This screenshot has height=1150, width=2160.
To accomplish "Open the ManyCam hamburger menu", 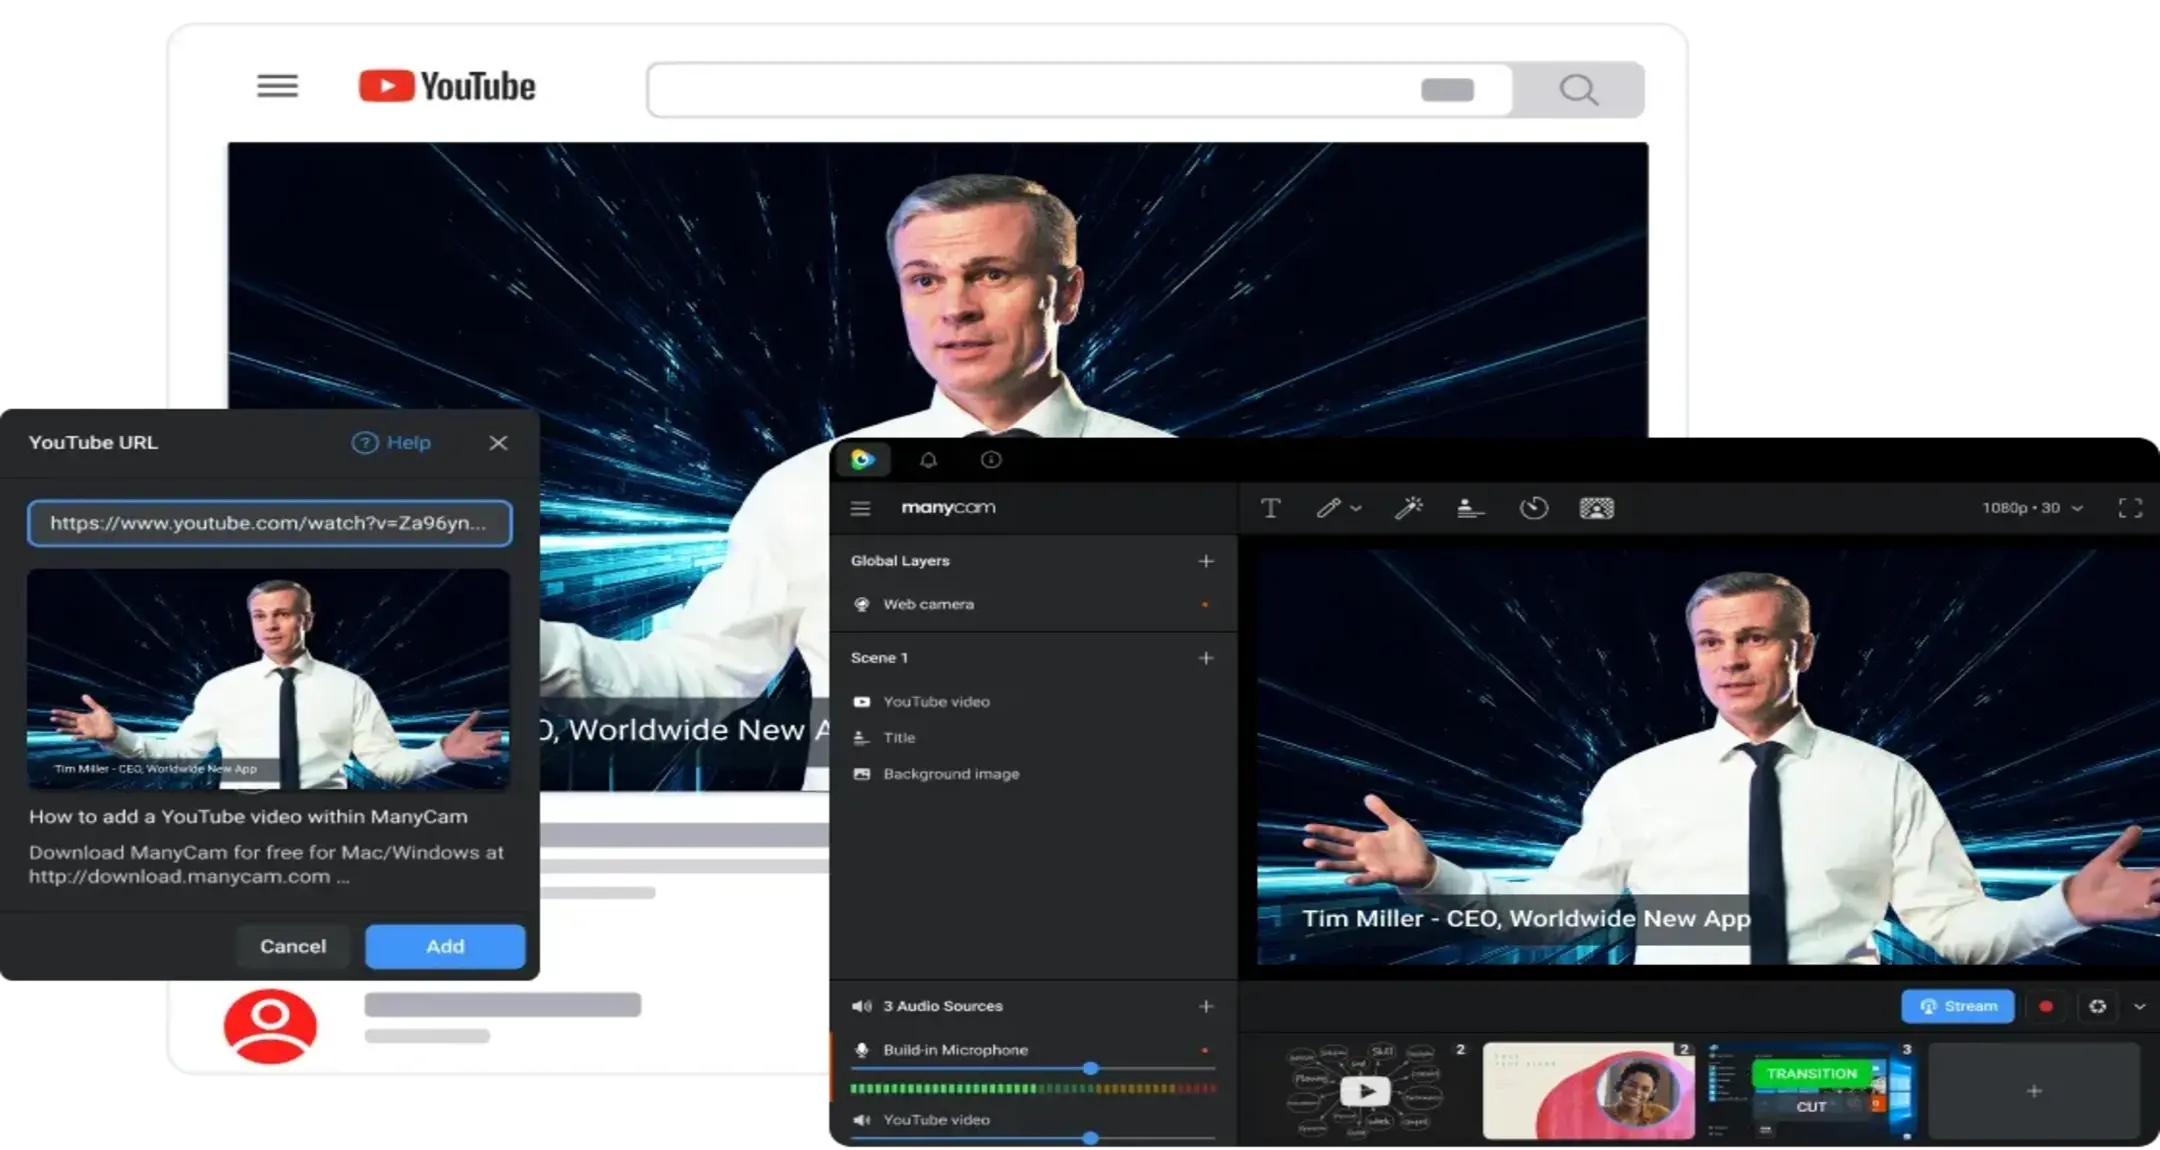I will [860, 508].
